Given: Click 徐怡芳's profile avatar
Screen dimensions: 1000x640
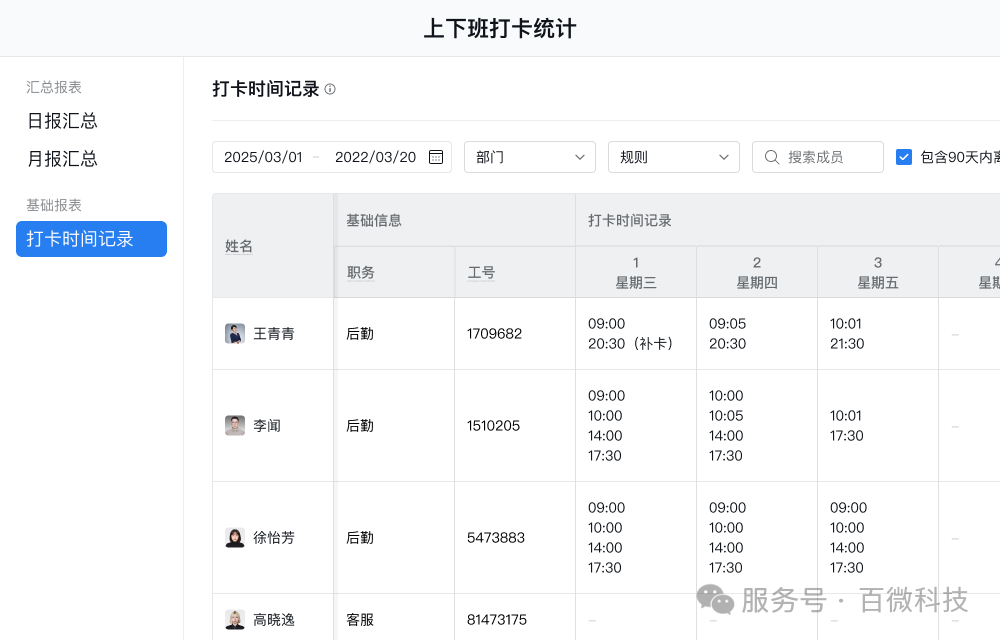Looking at the screenshot, I should tap(235, 537).
